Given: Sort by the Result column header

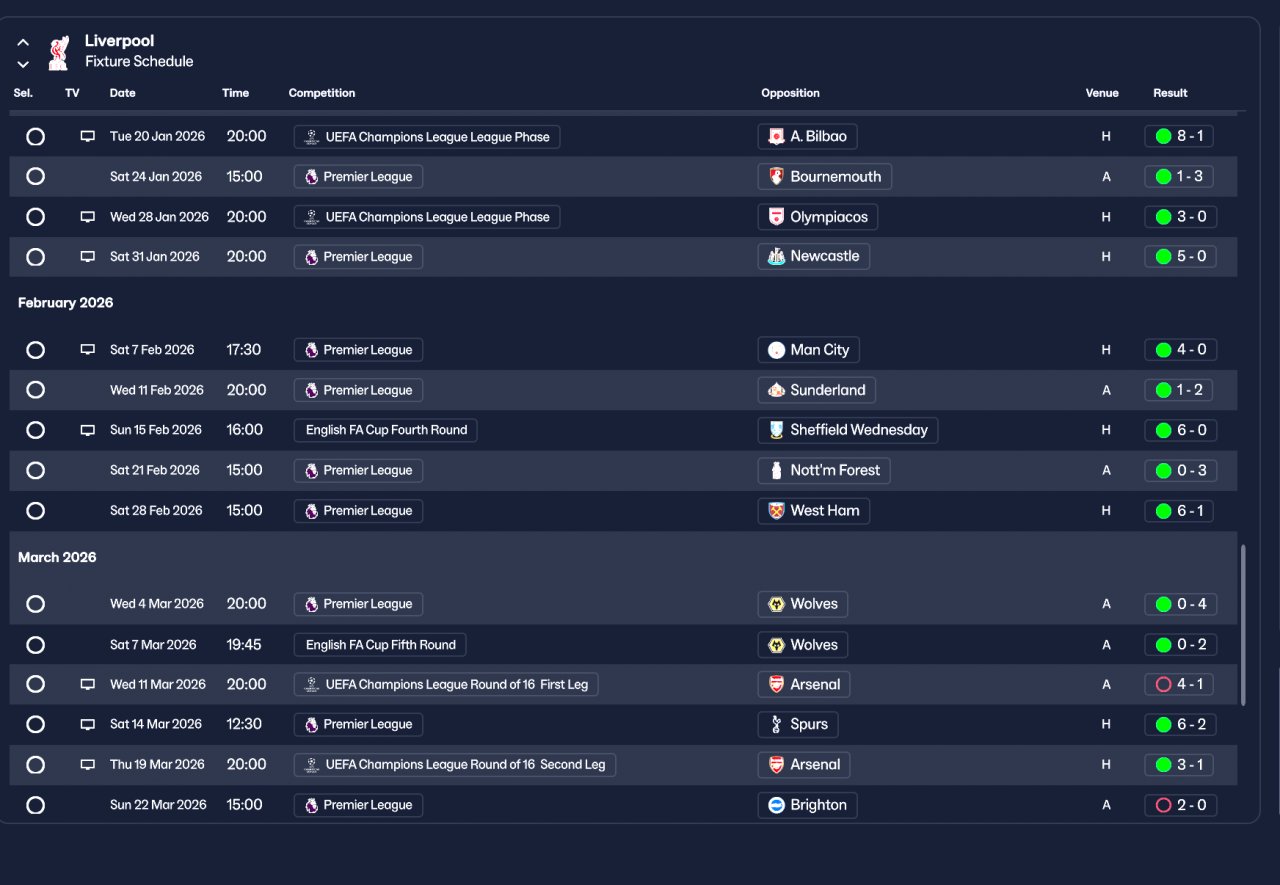Looking at the screenshot, I should pos(1170,93).
